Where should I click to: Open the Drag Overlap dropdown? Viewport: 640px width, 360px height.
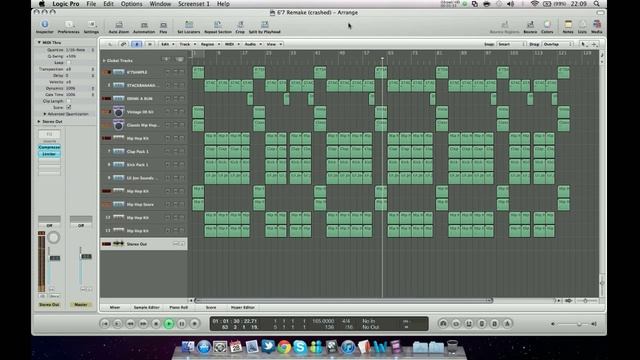(x=558, y=44)
